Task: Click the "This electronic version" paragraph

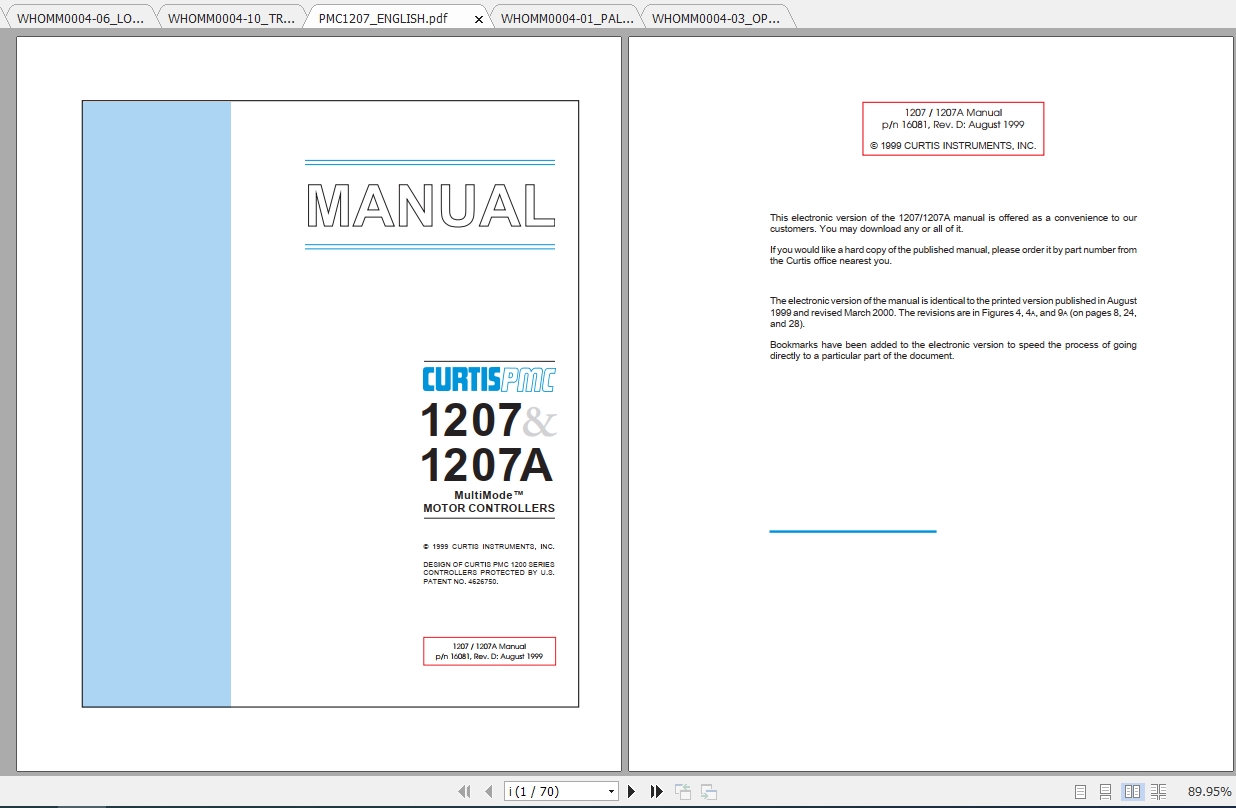Action: tap(953, 223)
